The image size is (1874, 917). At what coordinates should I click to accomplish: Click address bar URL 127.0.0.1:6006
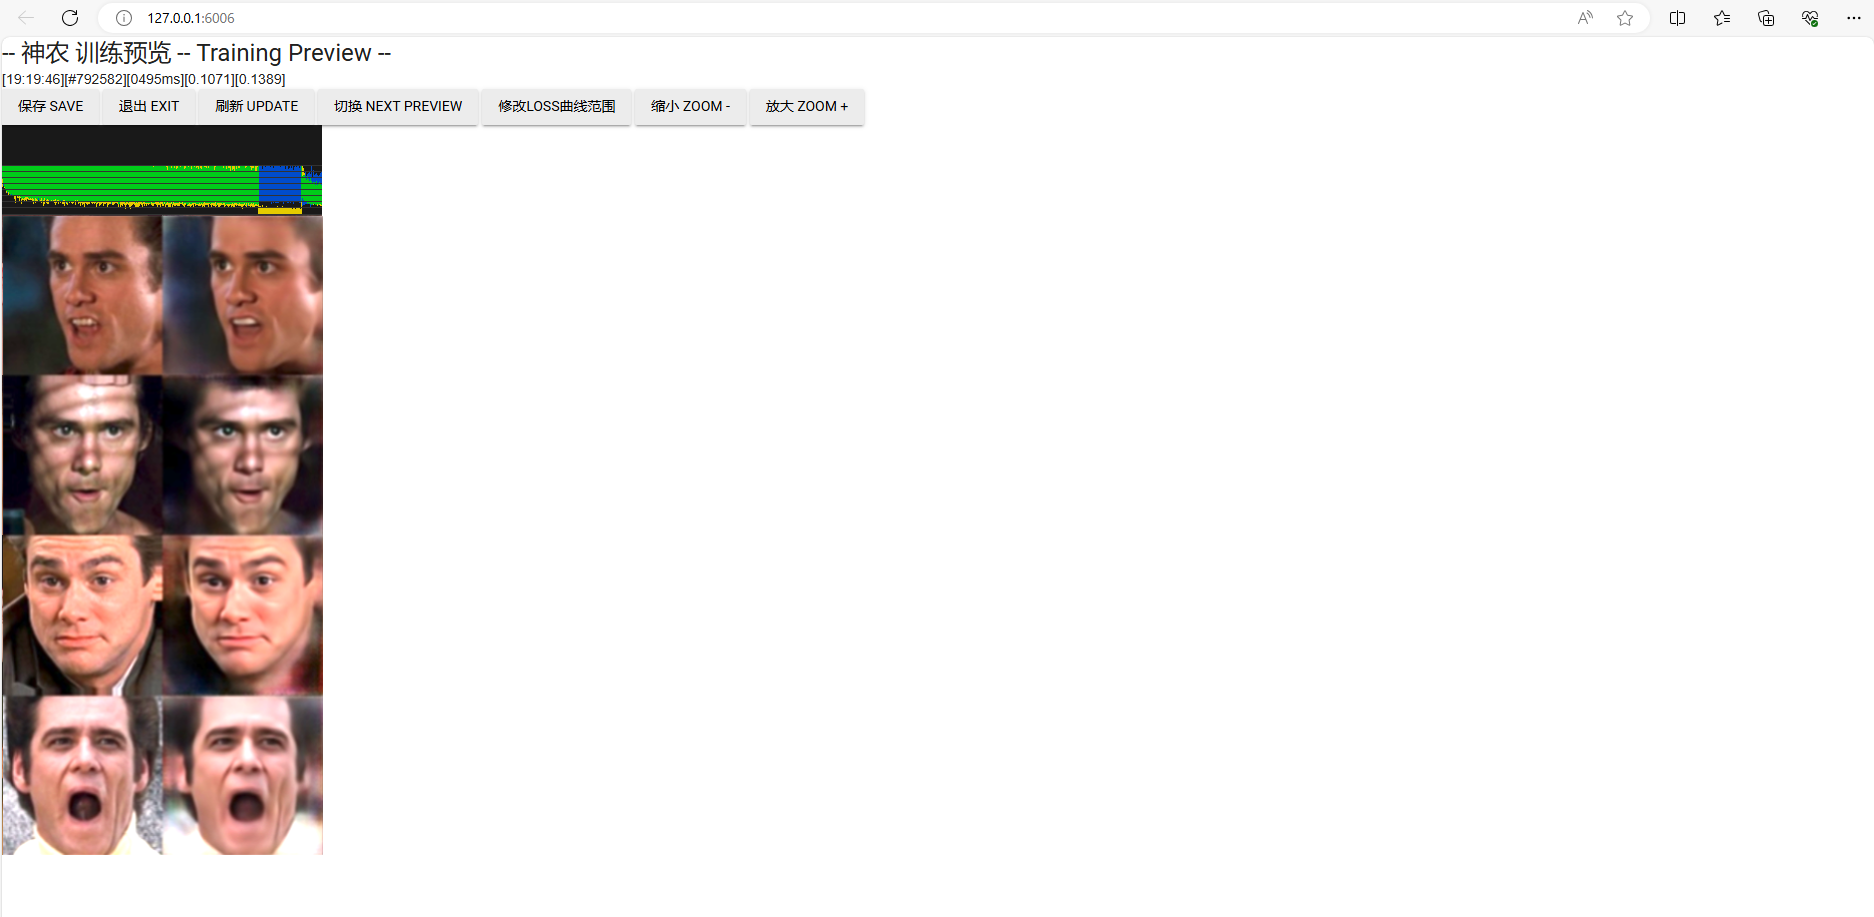191,18
